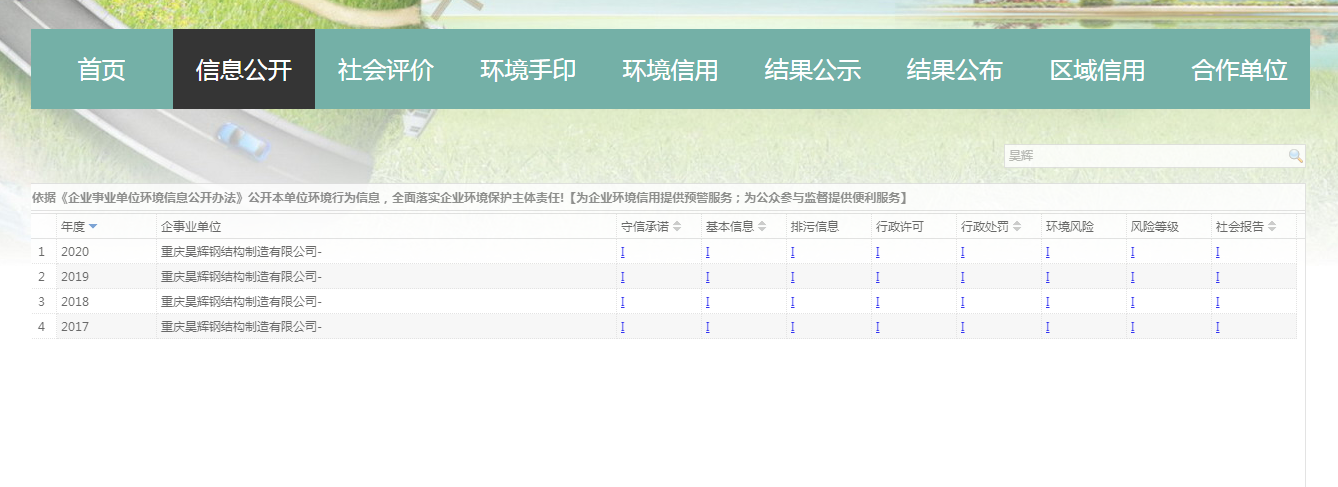The width and height of the screenshot is (1338, 487).
Task: Go to the 社会评价 tab
Action: (386, 70)
